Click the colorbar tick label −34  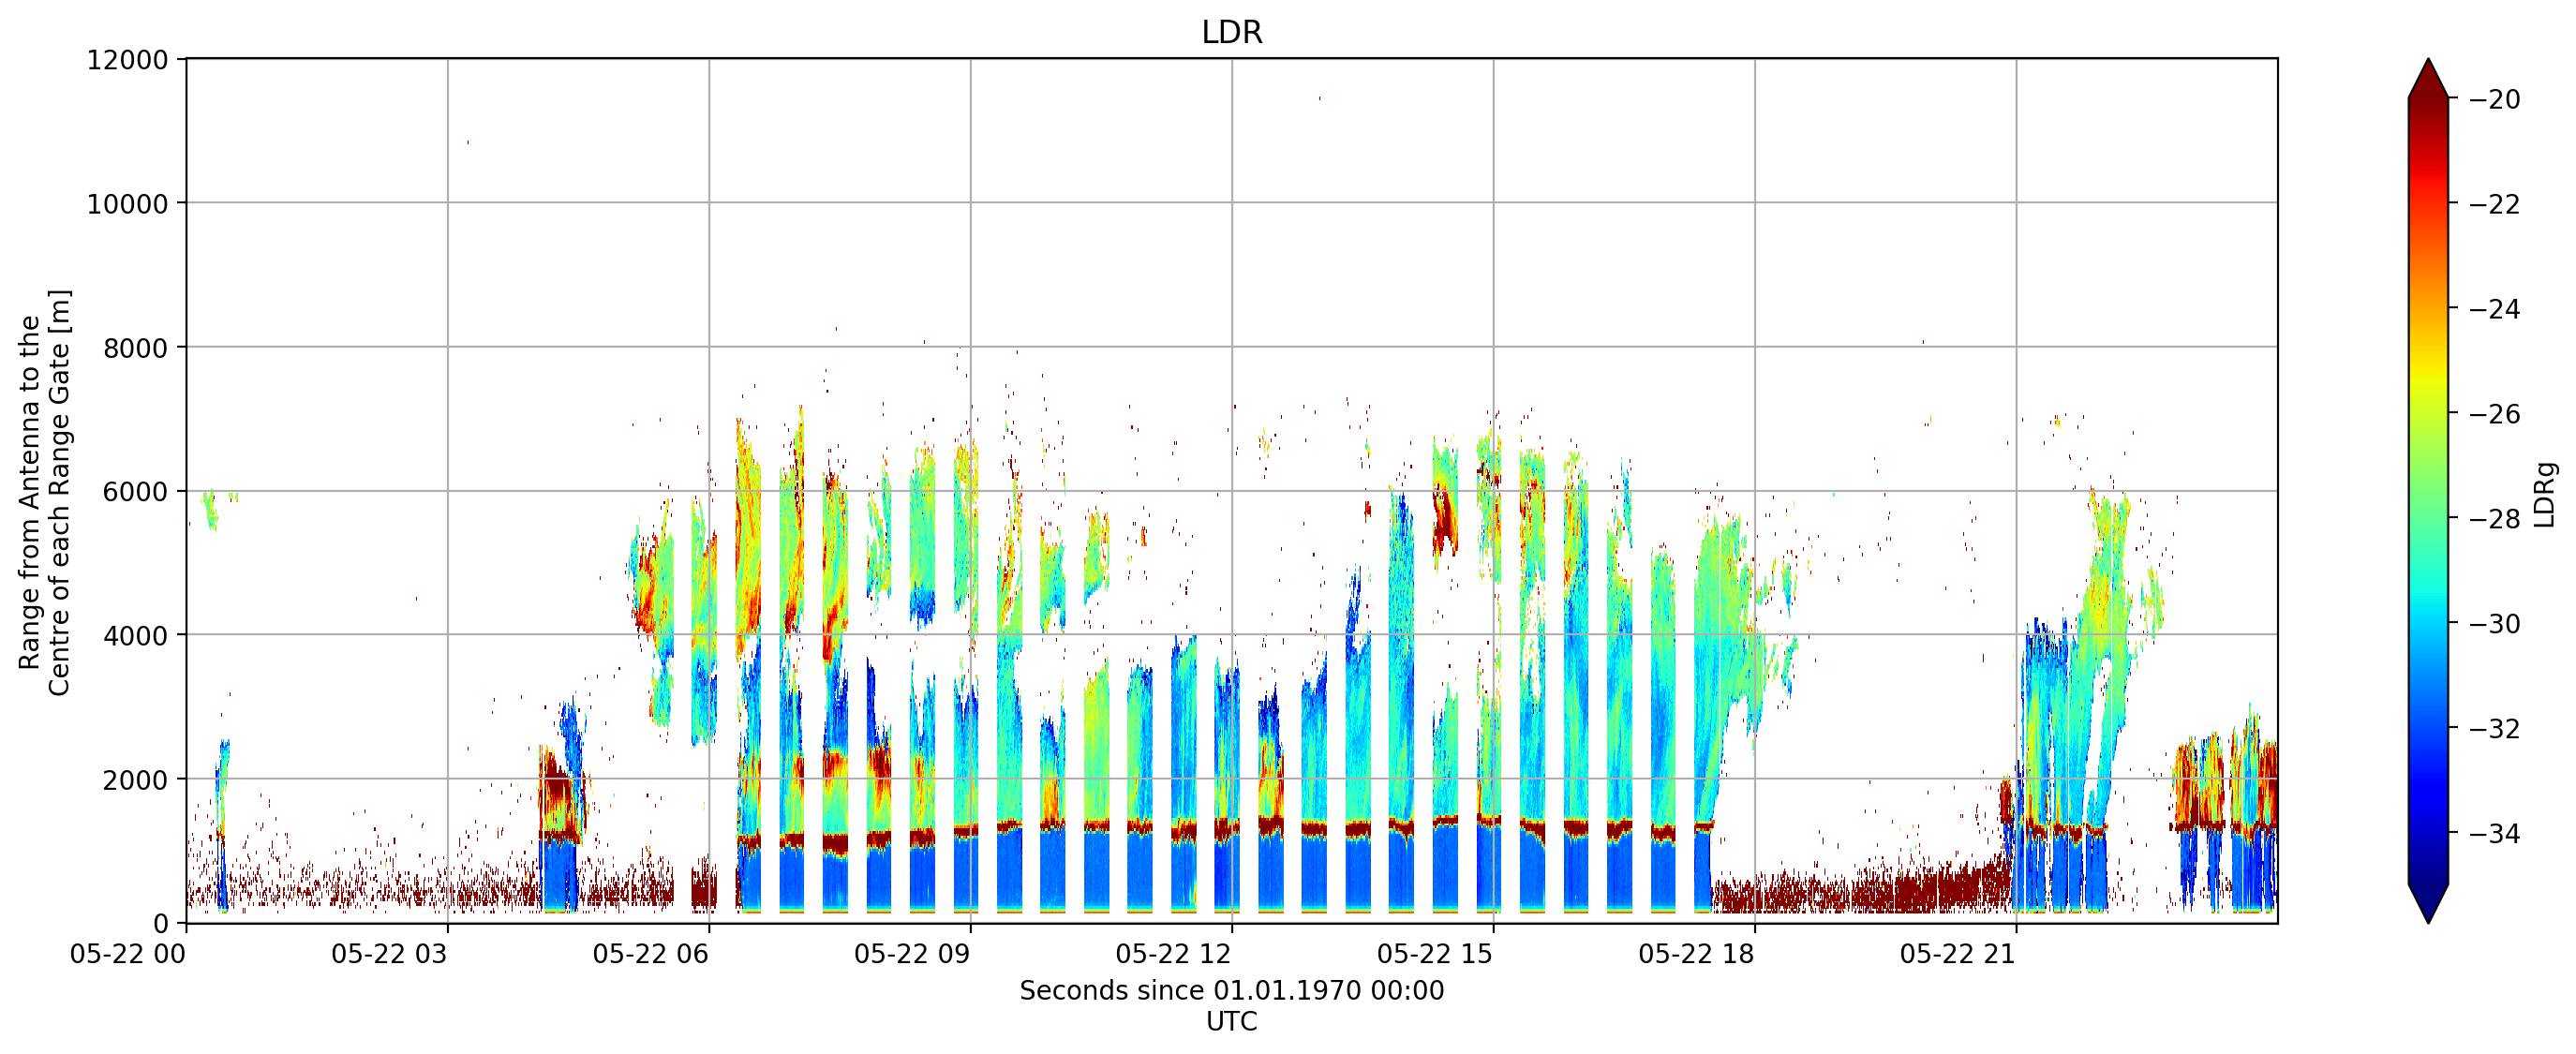(2494, 834)
